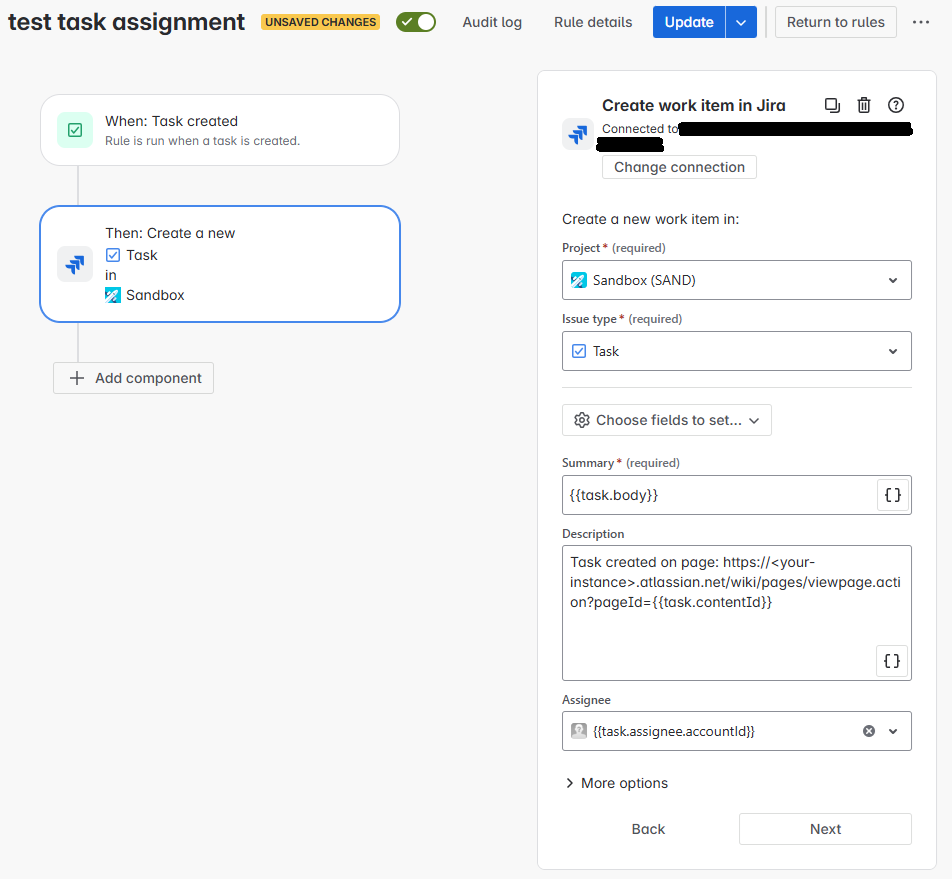This screenshot has width=952, height=879.
Task: Clear the Assignee value with the x icon
Action: [869, 731]
